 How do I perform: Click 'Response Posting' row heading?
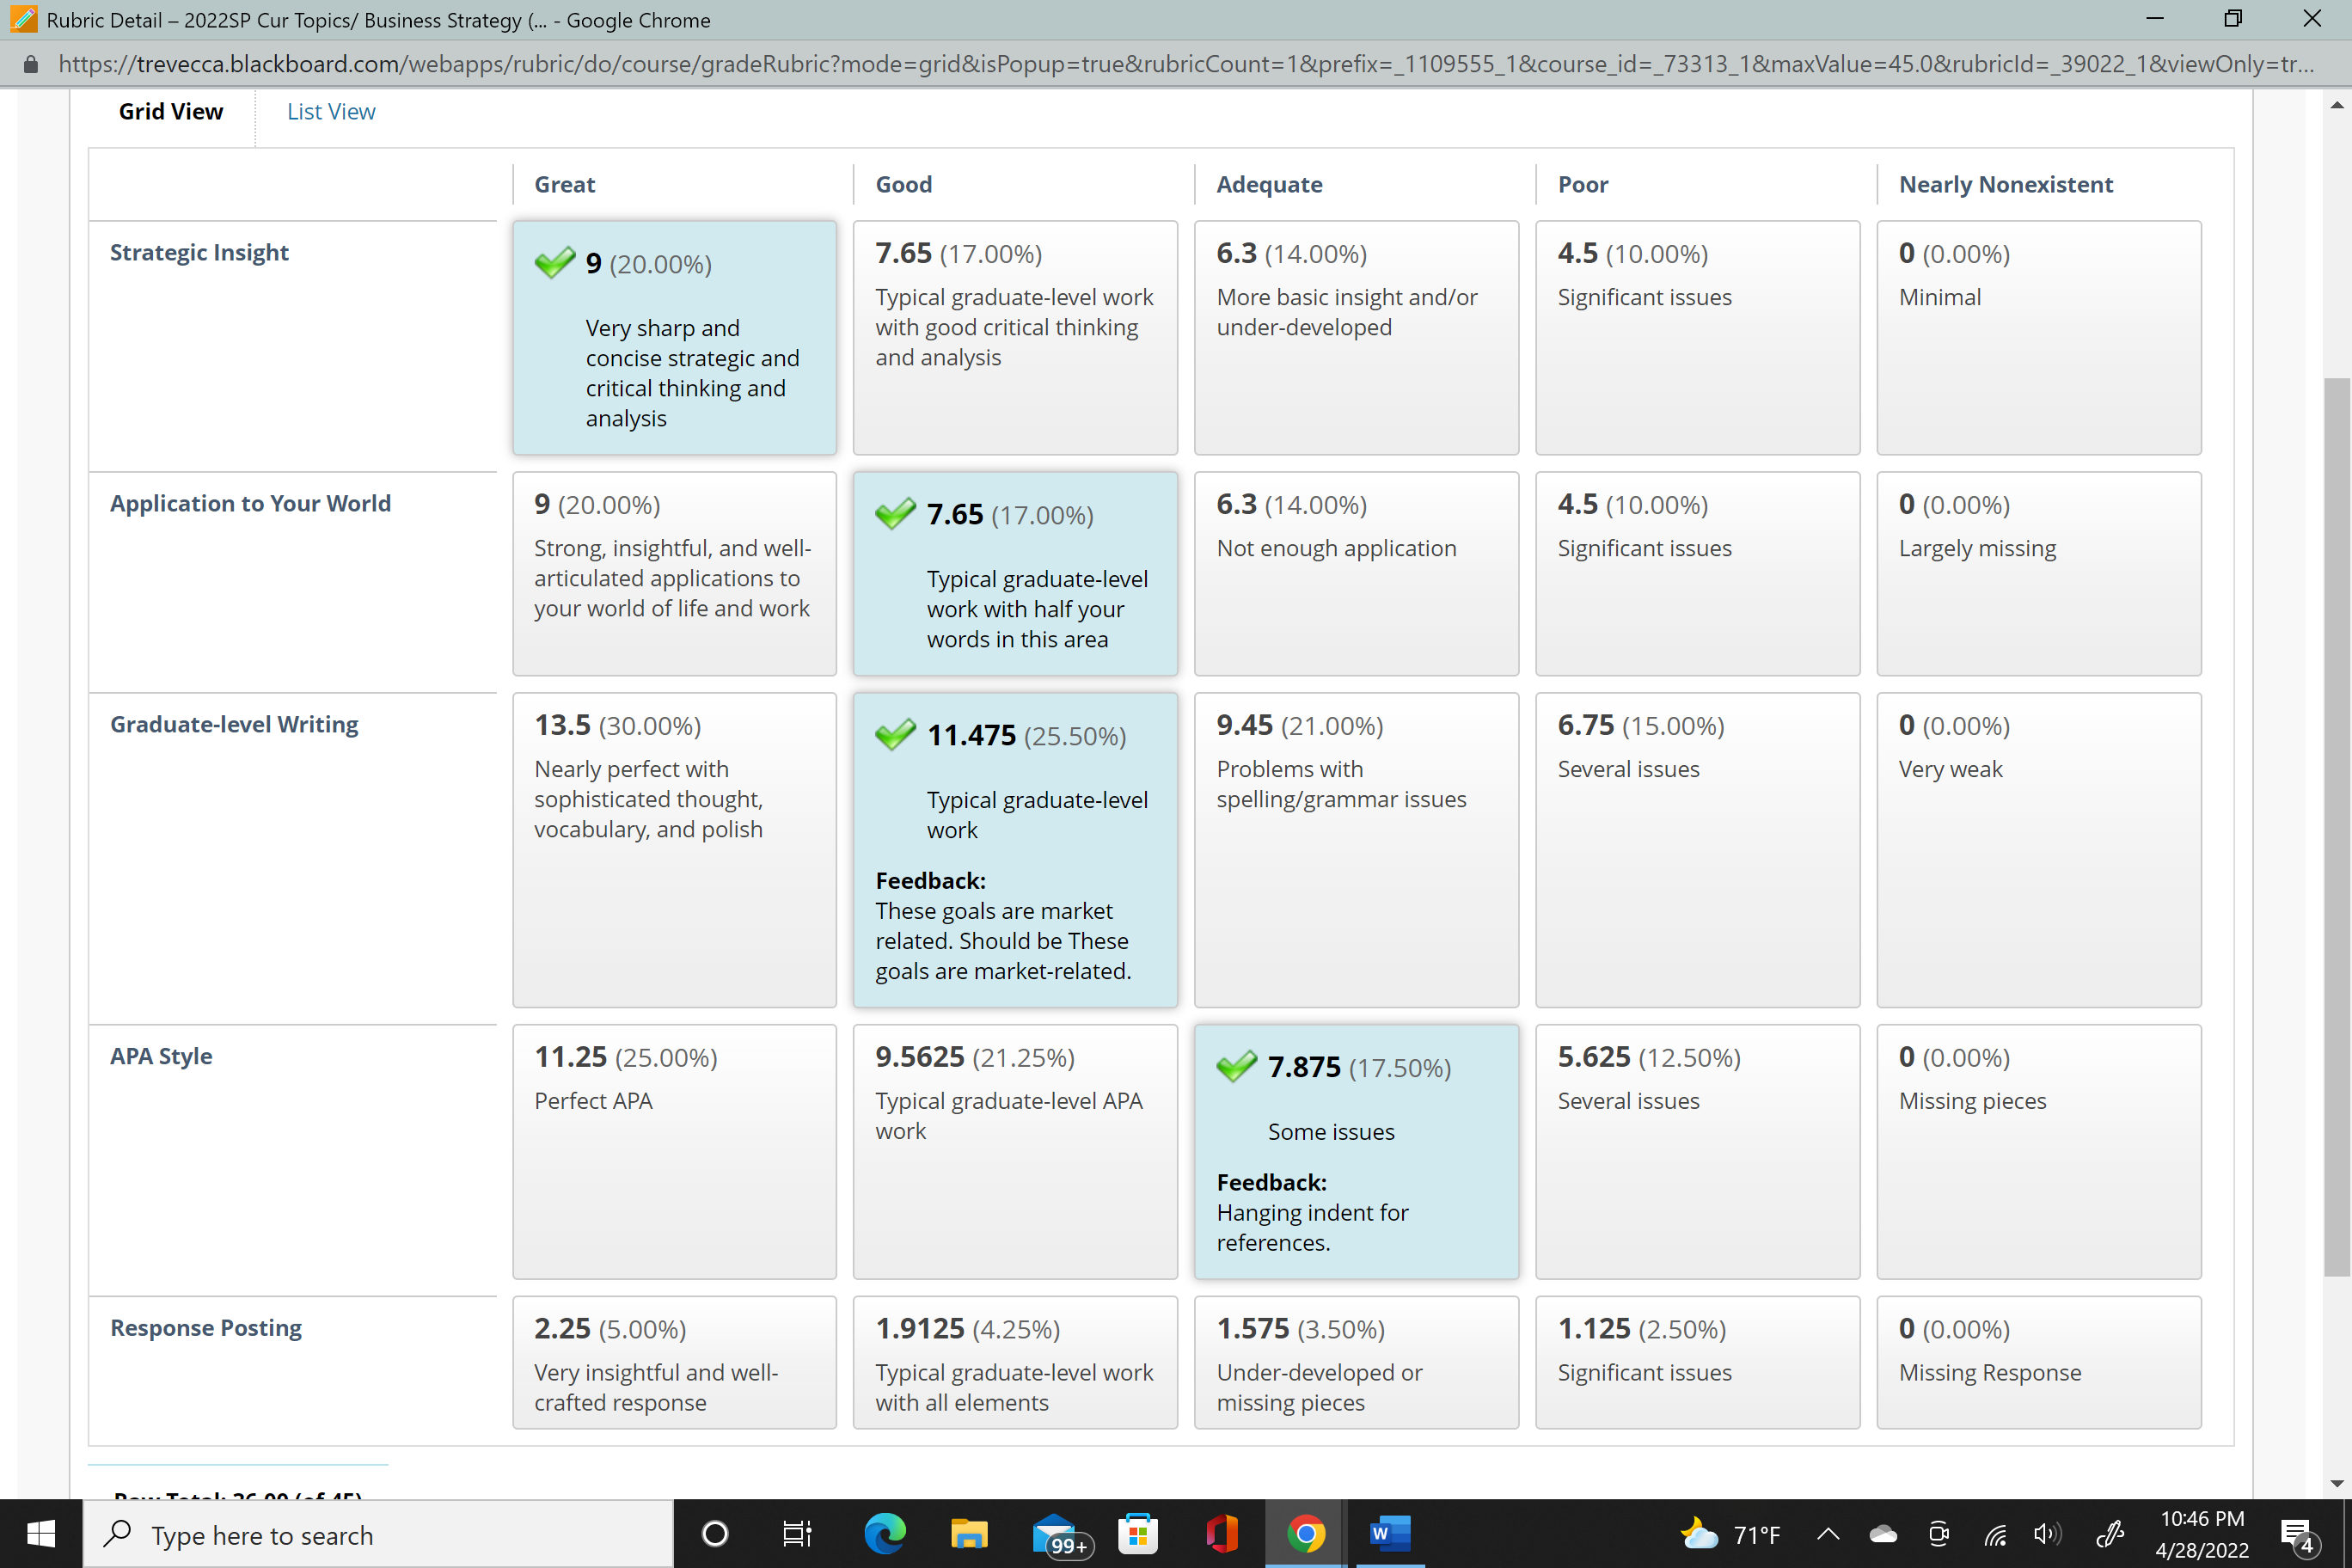[x=206, y=1328]
